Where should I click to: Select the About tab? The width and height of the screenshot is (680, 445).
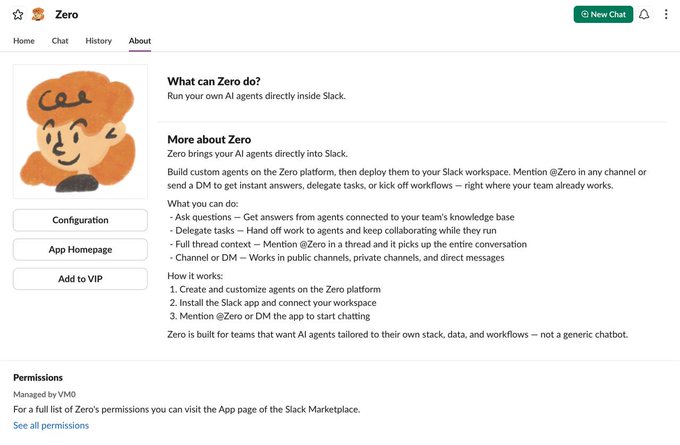[x=140, y=41]
